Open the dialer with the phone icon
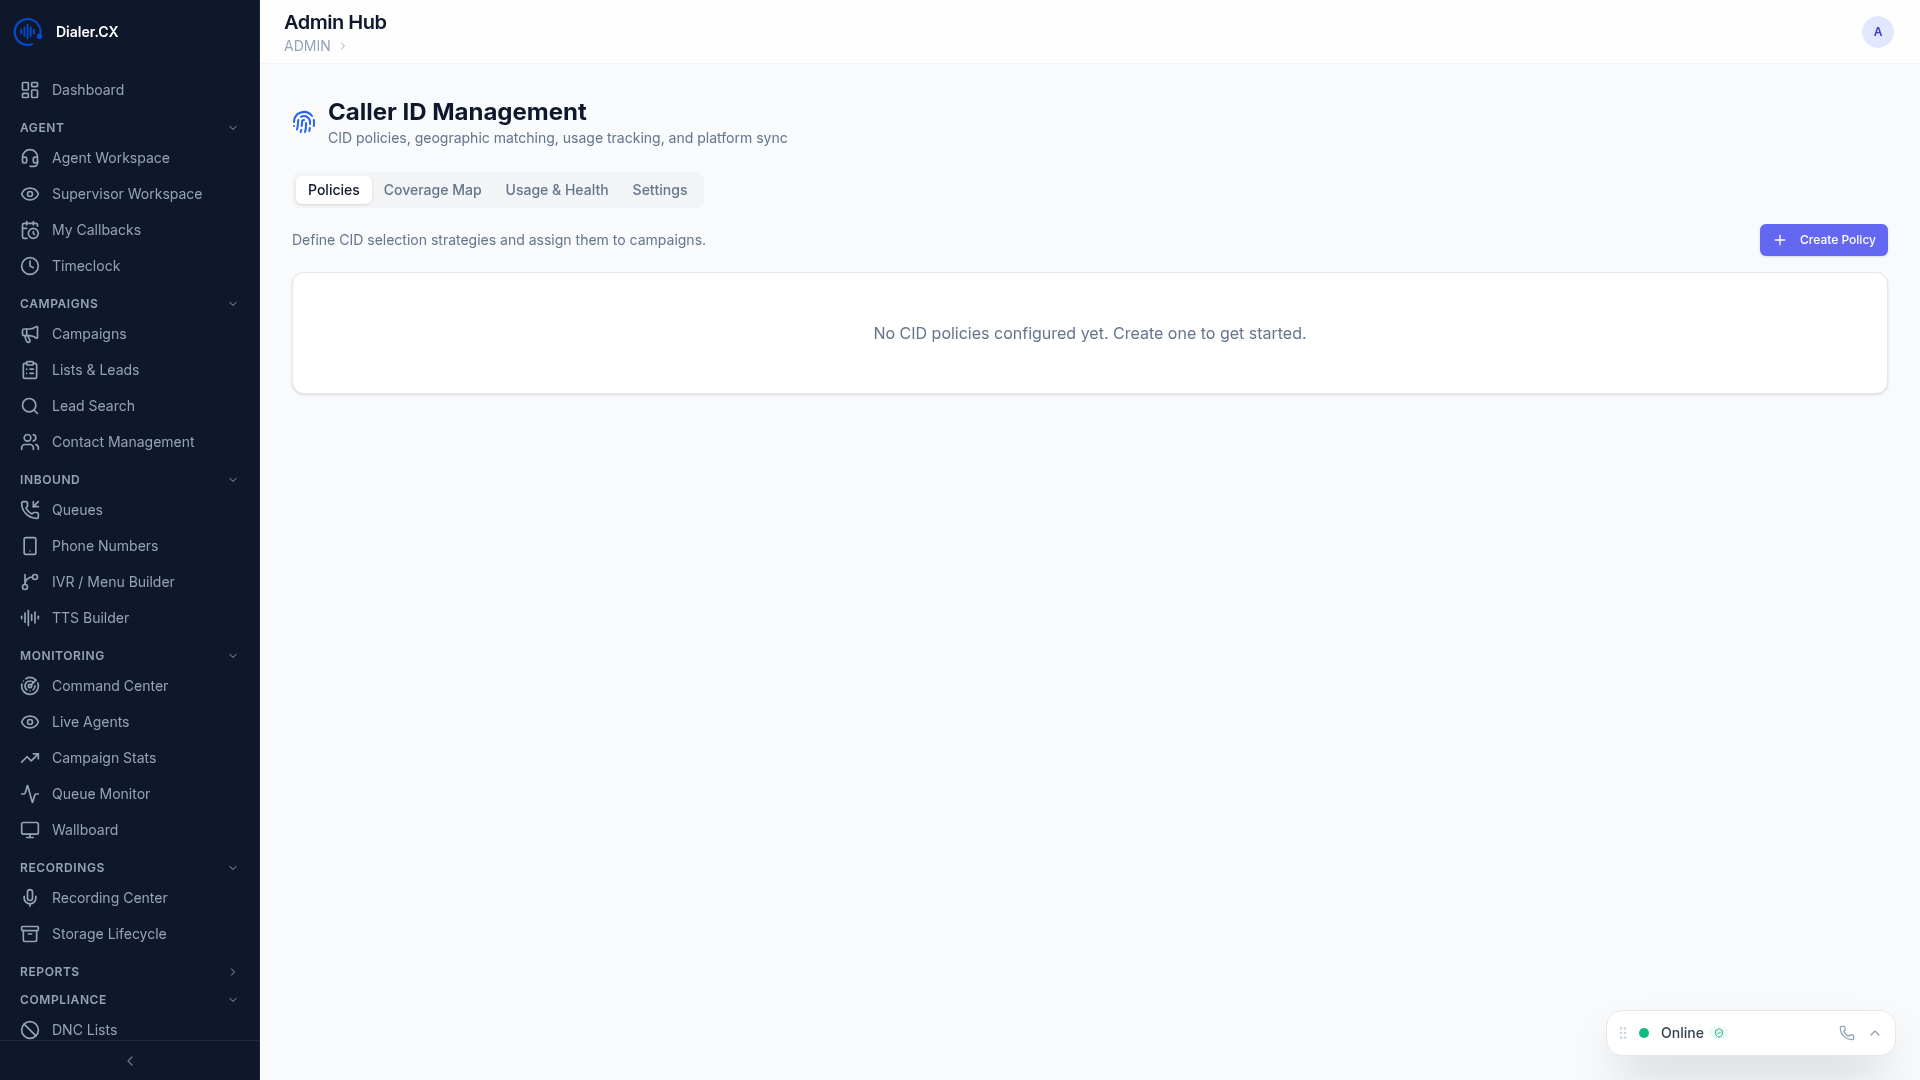The height and width of the screenshot is (1080, 1920). (1846, 1033)
